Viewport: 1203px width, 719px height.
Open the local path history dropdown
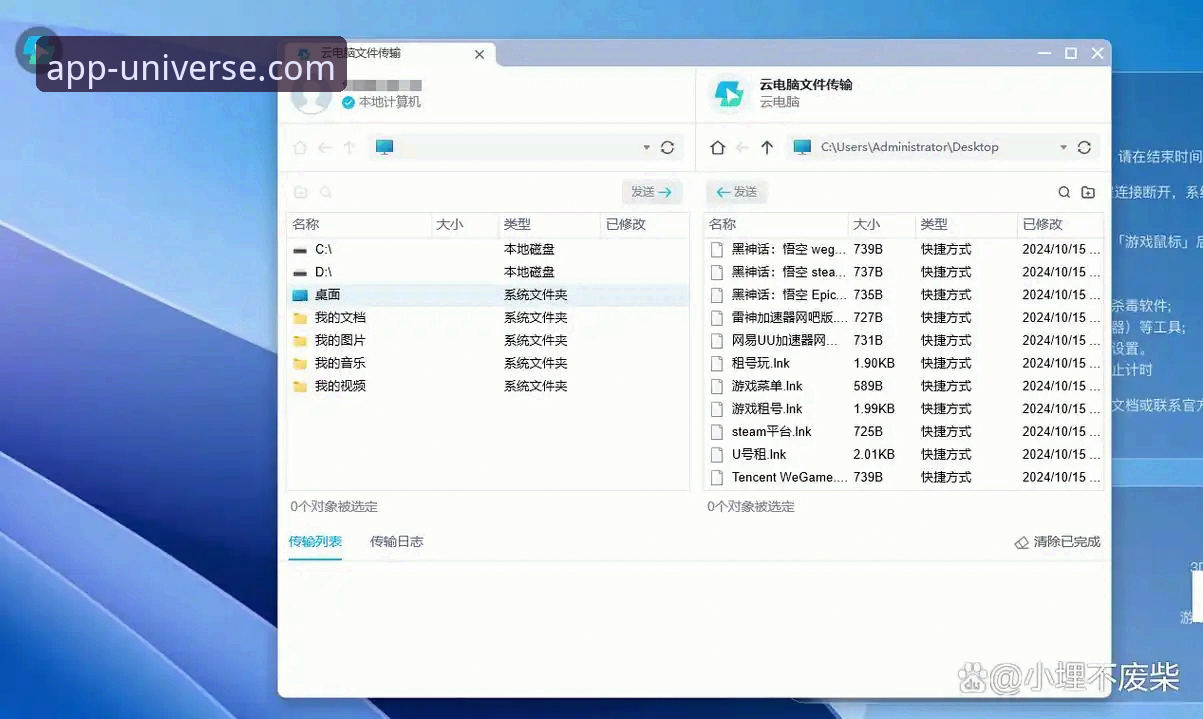647,147
